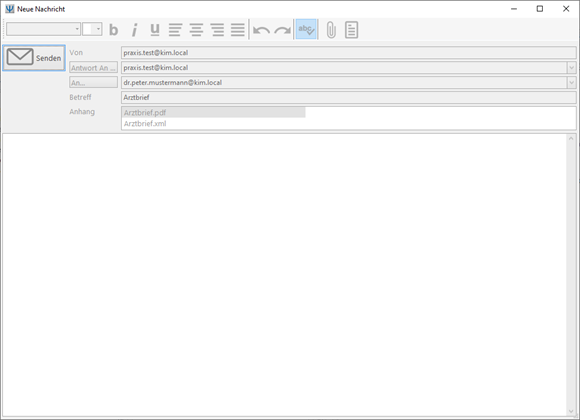The image size is (580, 420).
Task: Center the message text
Action: tap(196, 30)
